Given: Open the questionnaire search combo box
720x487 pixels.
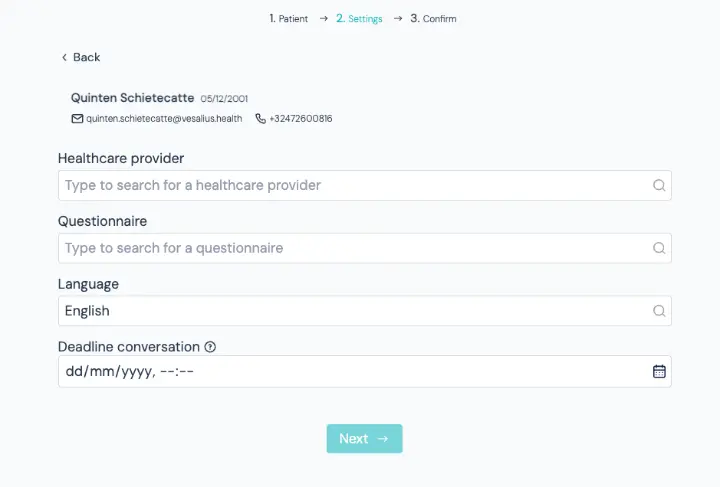Looking at the screenshot, I should point(365,248).
